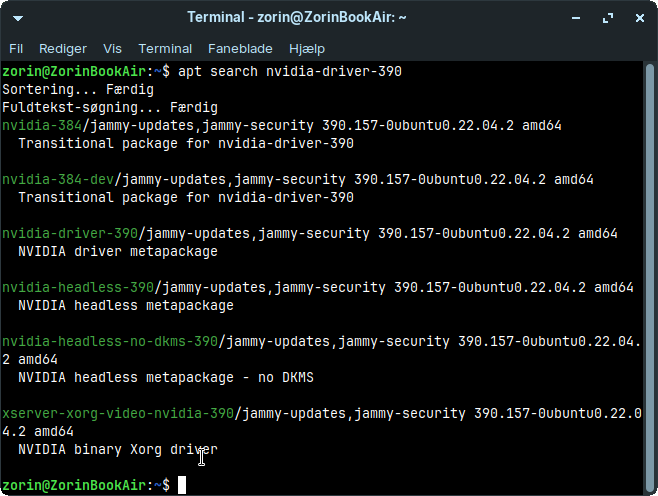The image size is (658, 496).
Task: Maximize the Terminal window
Action: tap(608, 18)
